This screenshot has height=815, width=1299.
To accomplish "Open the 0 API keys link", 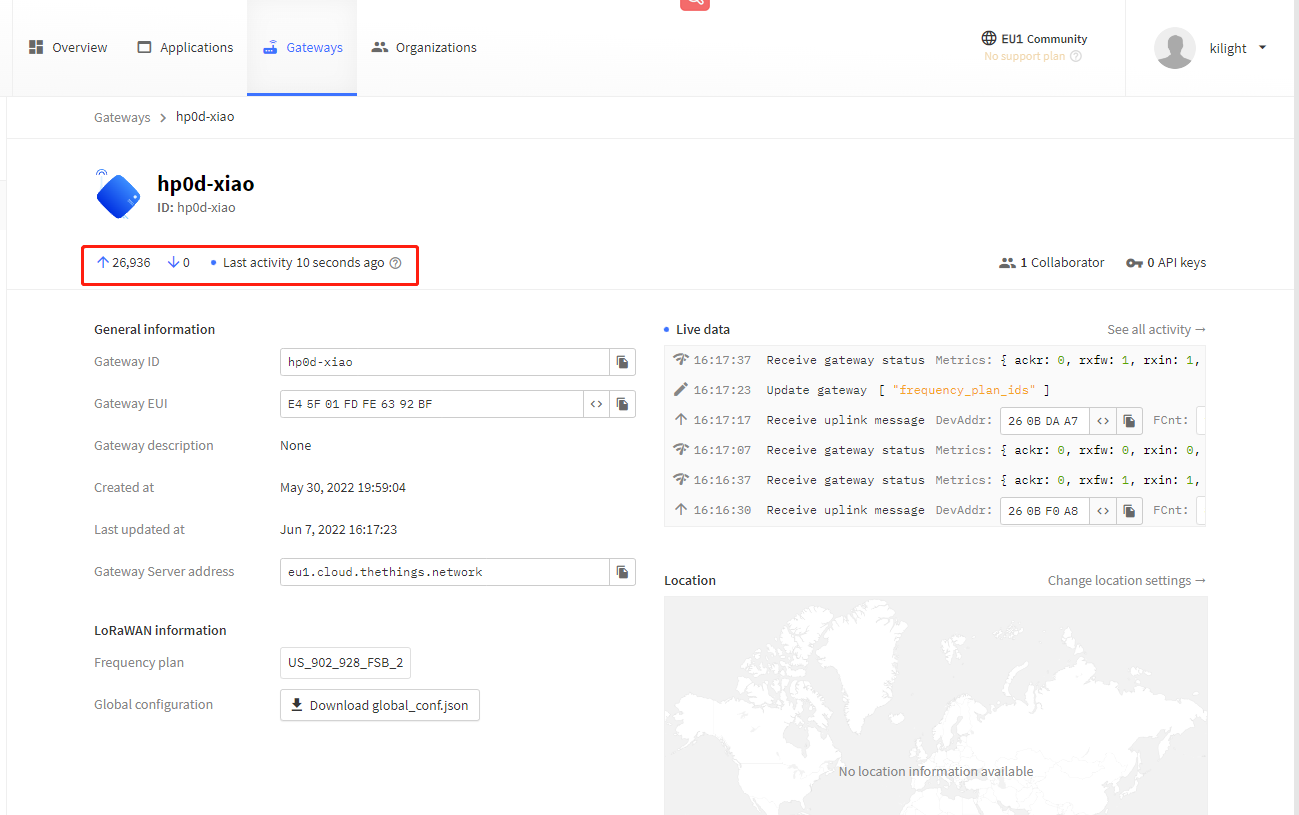I will pos(1166,263).
